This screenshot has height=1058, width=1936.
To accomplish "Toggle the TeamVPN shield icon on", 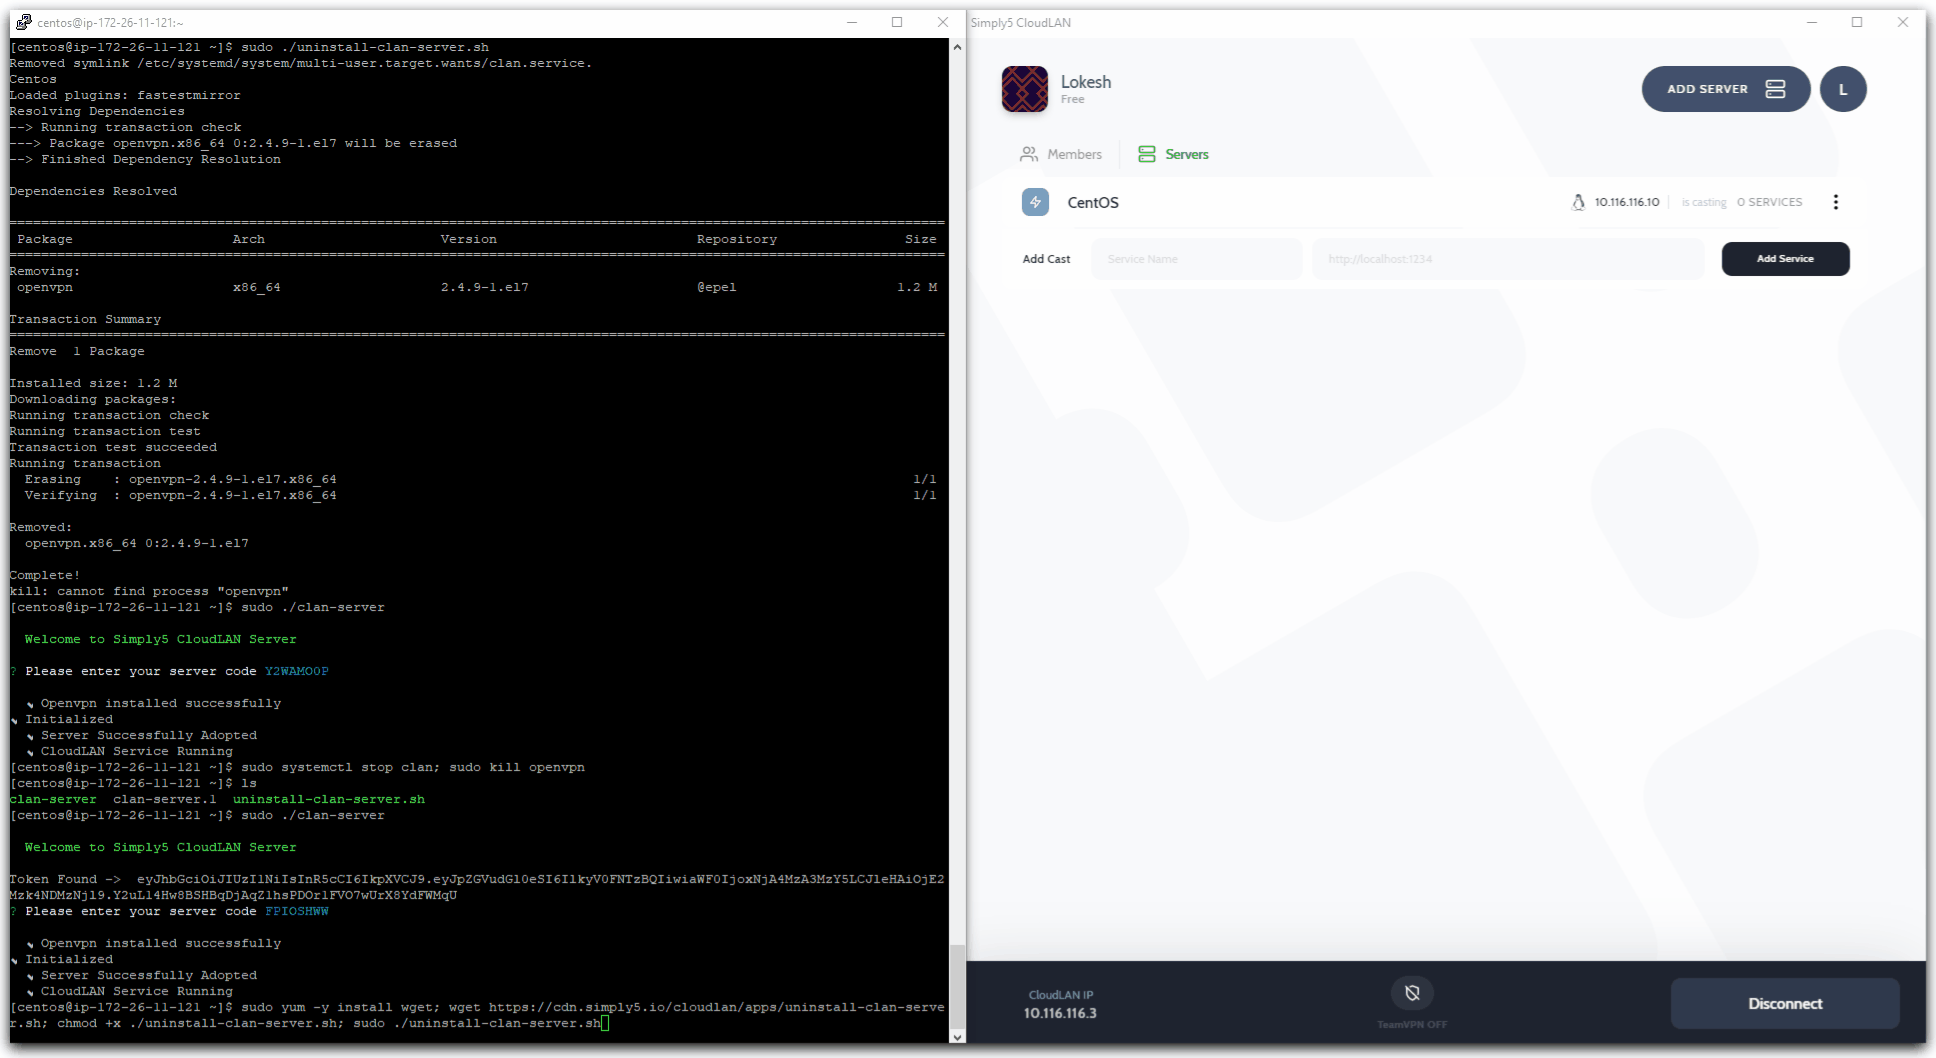I will click(1412, 993).
